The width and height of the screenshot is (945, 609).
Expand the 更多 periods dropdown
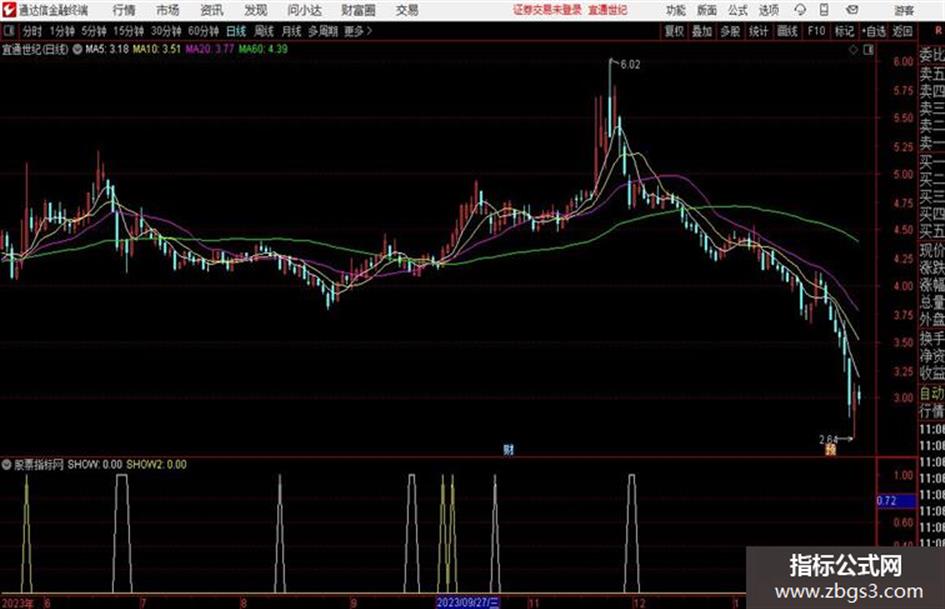(x=358, y=31)
